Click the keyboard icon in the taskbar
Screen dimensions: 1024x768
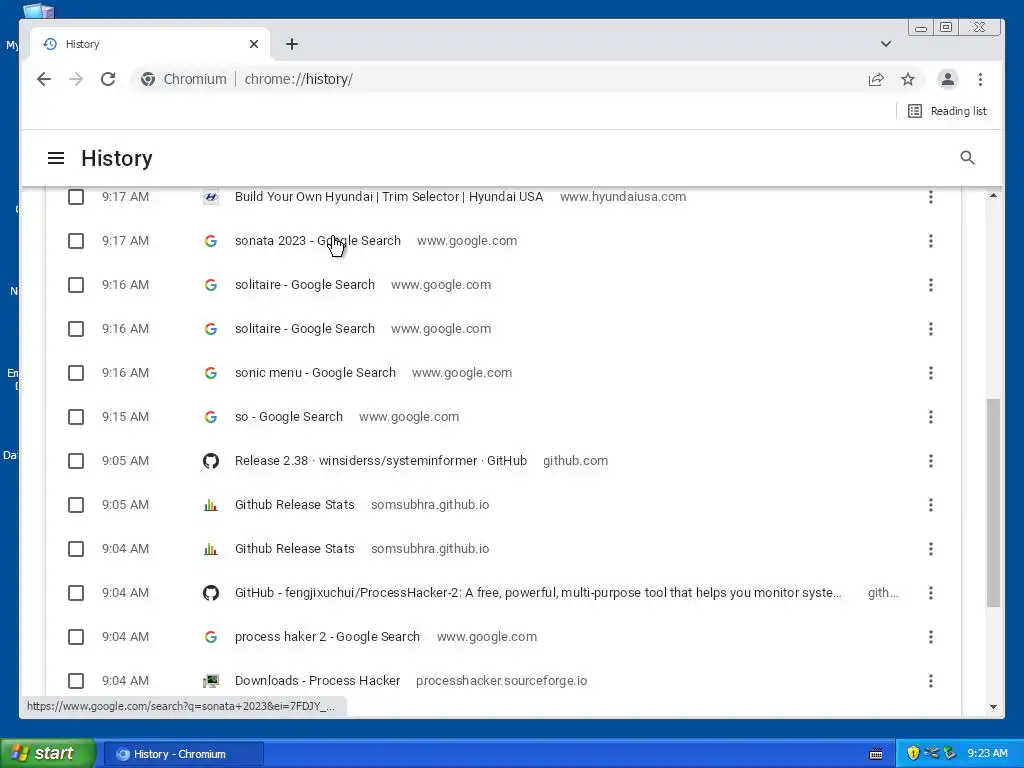pyautogui.click(x=876, y=754)
